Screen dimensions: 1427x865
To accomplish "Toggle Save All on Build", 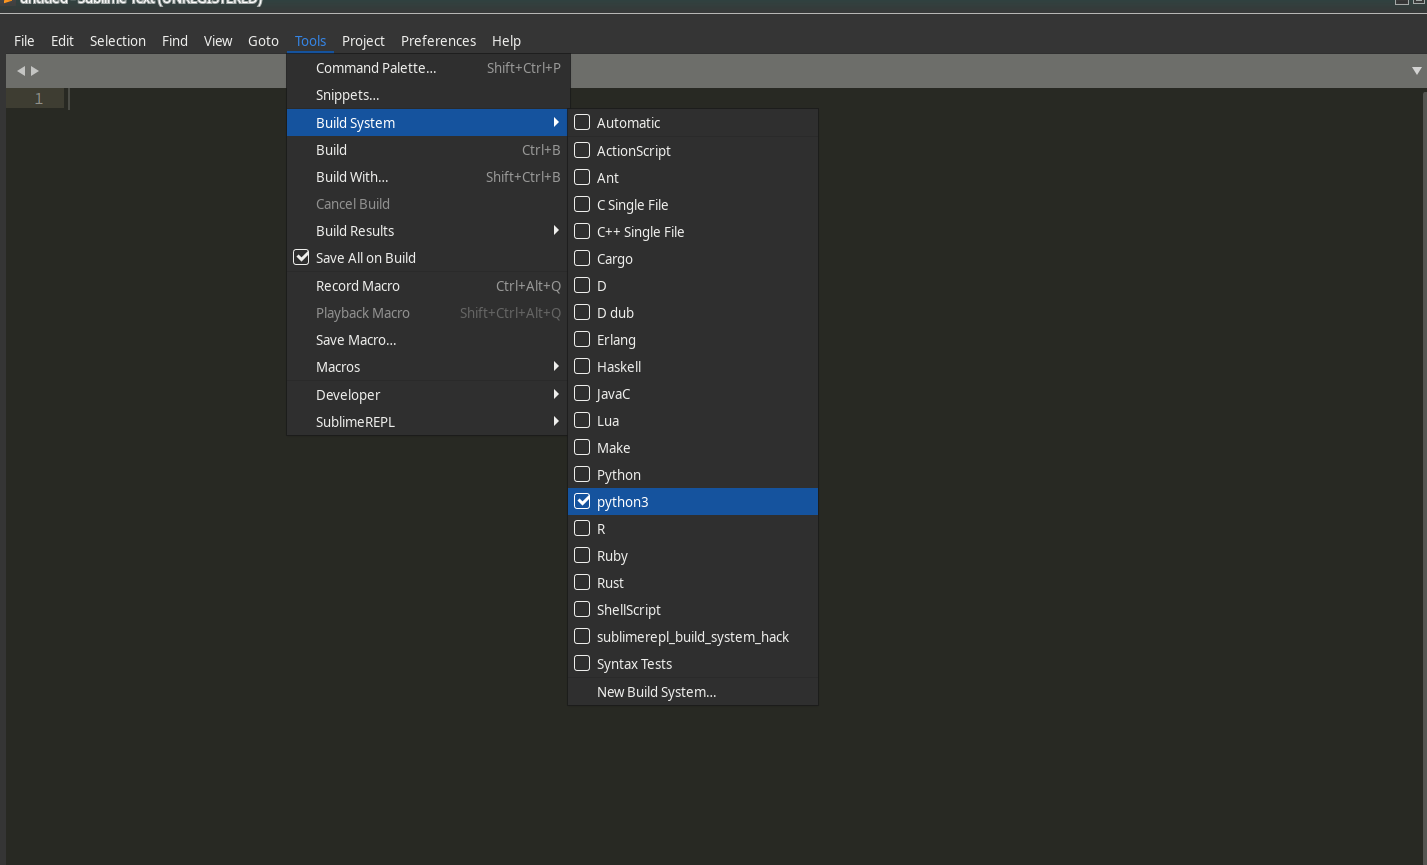I will pyautogui.click(x=428, y=257).
